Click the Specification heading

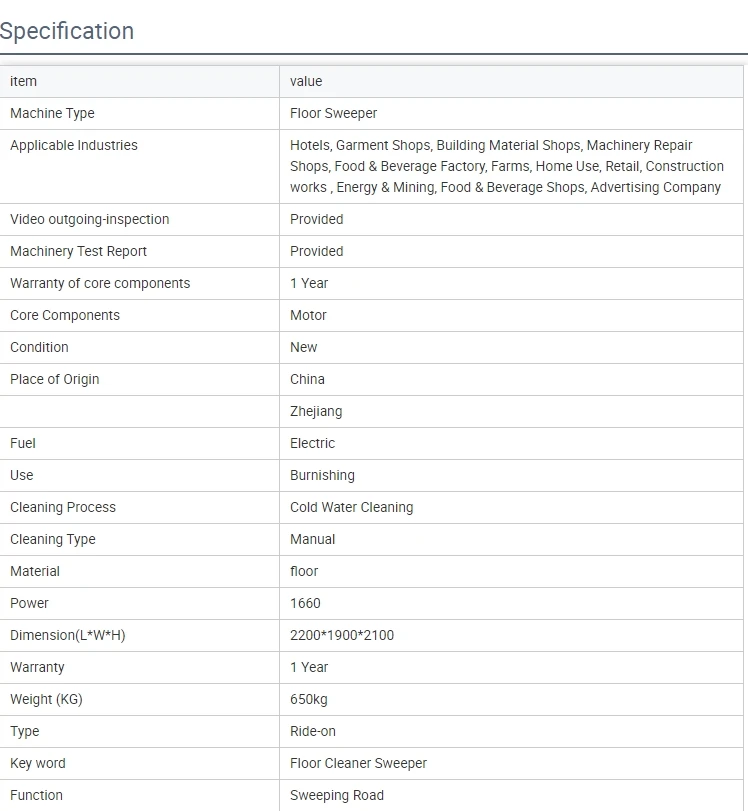tap(67, 31)
